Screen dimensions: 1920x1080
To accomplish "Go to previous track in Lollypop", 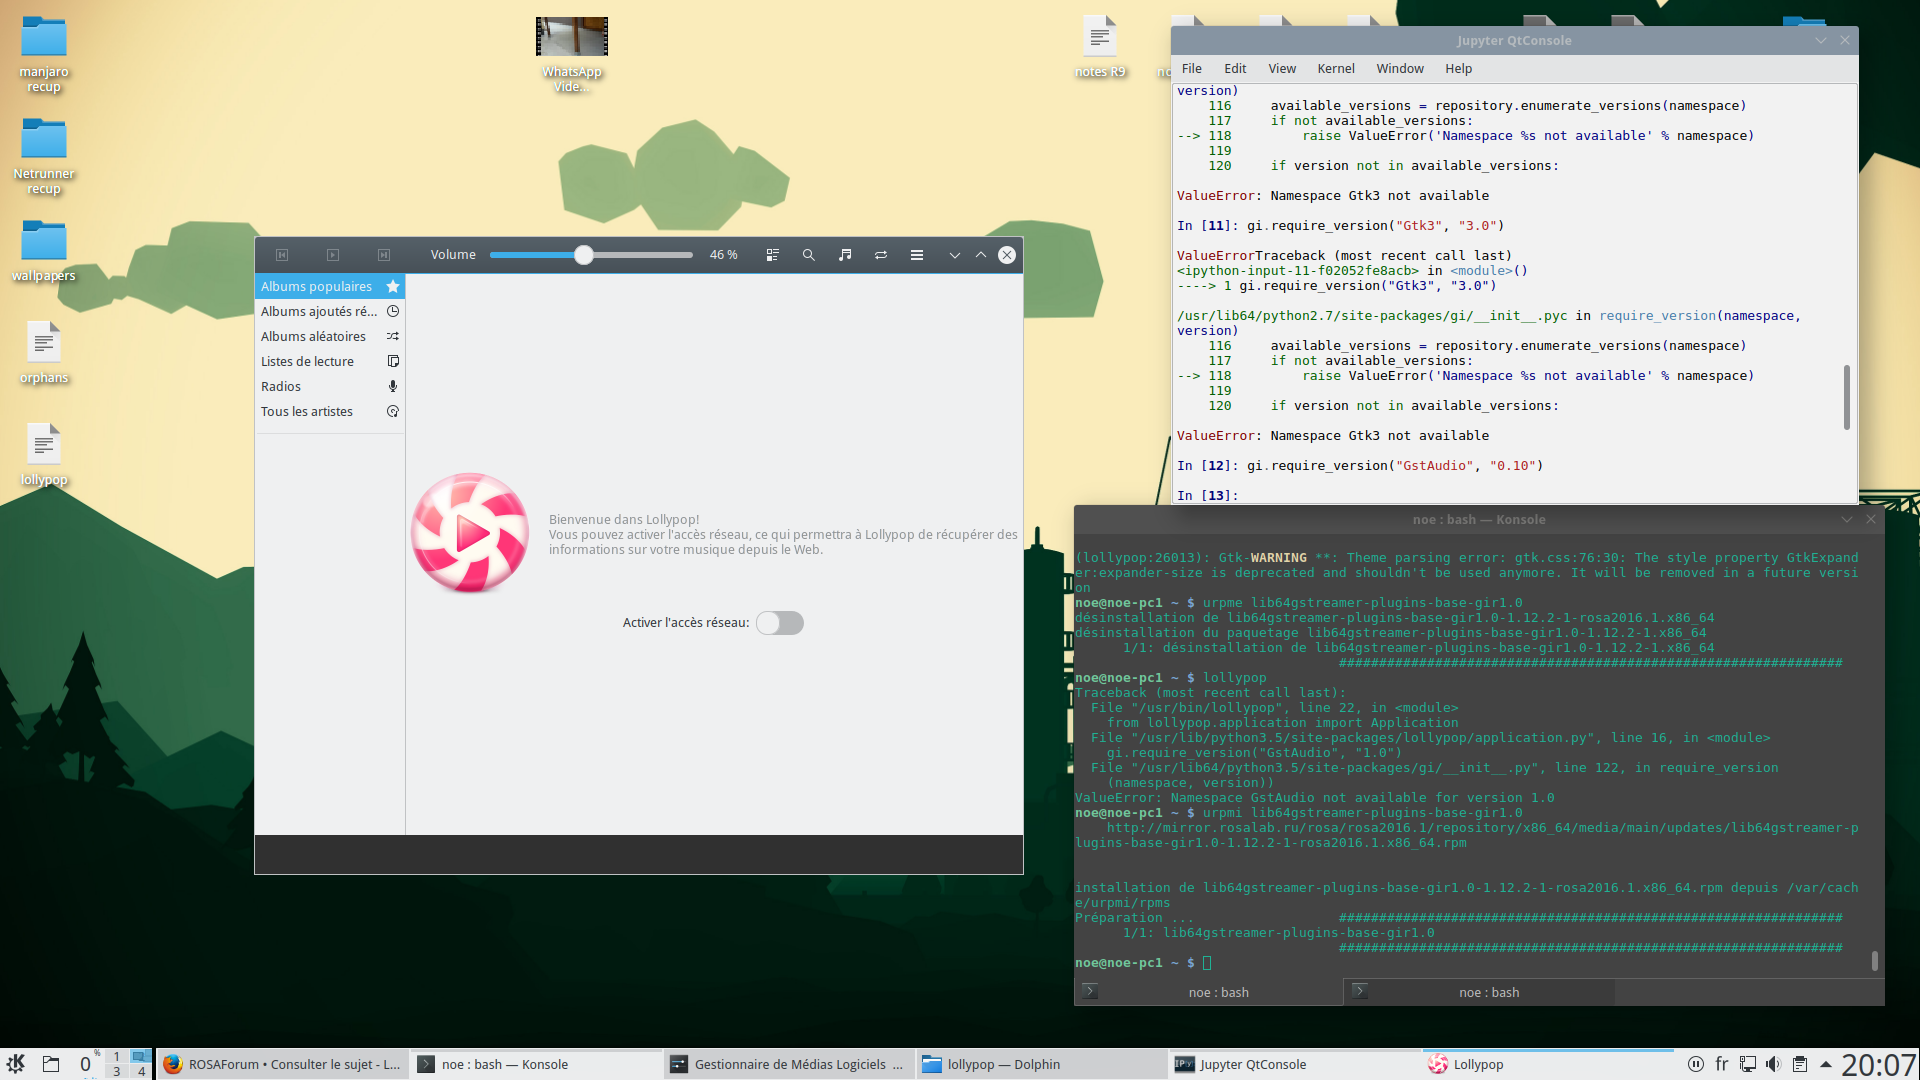I will pyautogui.click(x=282, y=255).
